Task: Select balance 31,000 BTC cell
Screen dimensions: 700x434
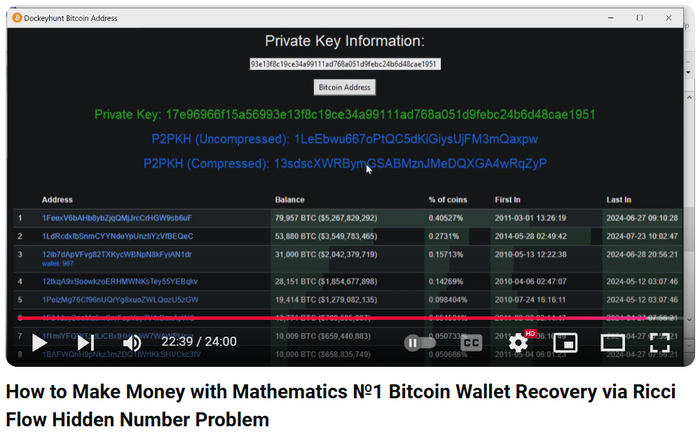Action: point(326,255)
